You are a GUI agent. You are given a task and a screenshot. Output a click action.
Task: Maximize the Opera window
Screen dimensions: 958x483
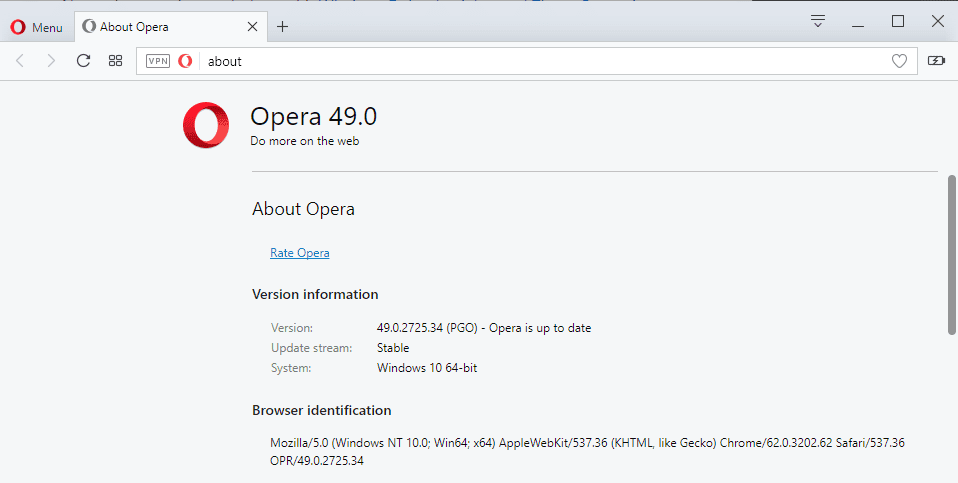pyautogui.click(x=898, y=21)
